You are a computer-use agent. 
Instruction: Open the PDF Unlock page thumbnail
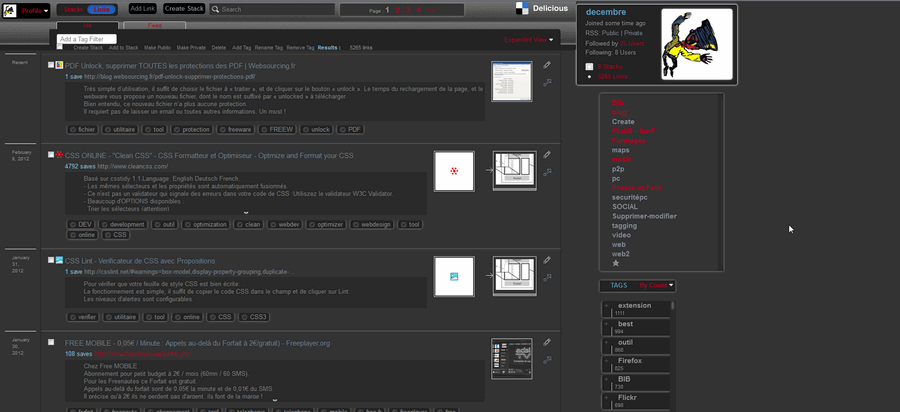(512, 81)
